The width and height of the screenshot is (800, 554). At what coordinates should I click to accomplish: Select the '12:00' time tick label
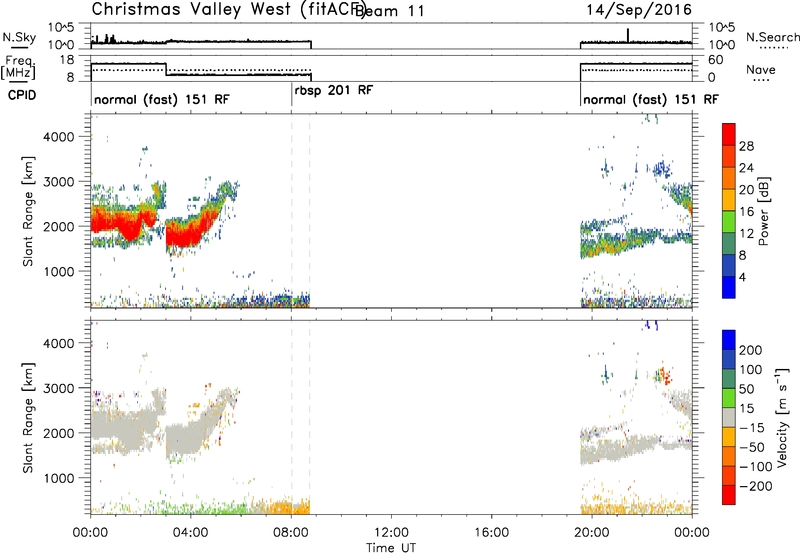391,533
